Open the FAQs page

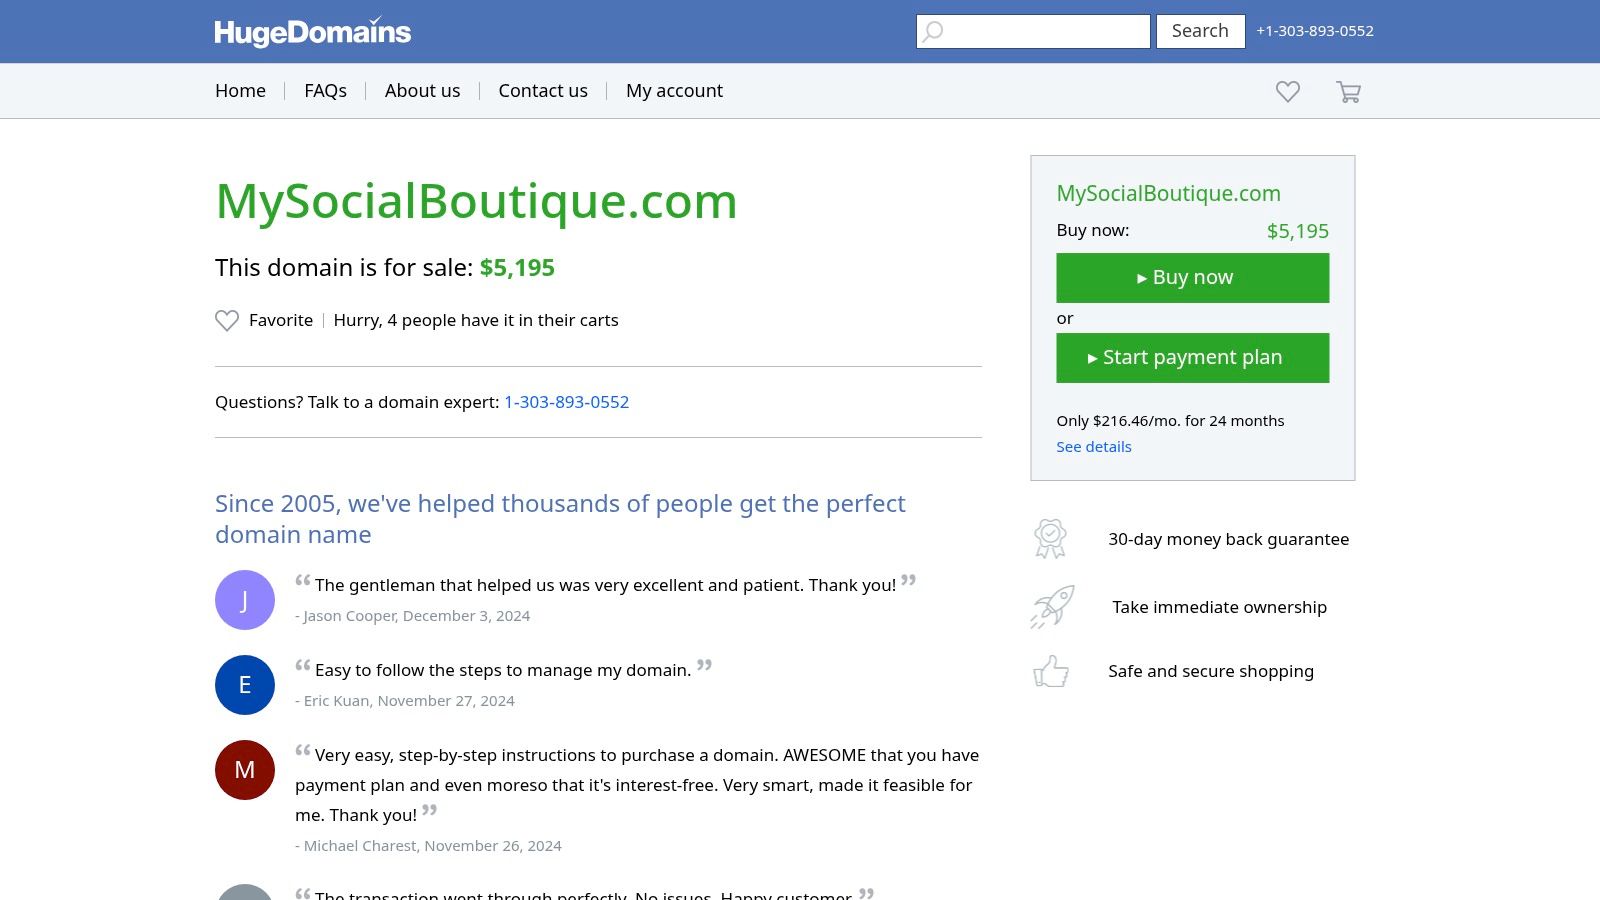point(325,91)
